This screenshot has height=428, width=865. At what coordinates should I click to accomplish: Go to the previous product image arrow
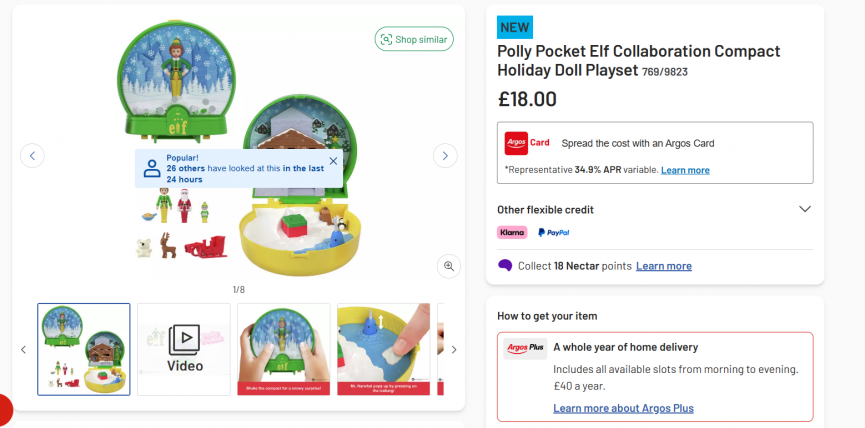tap(32, 155)
